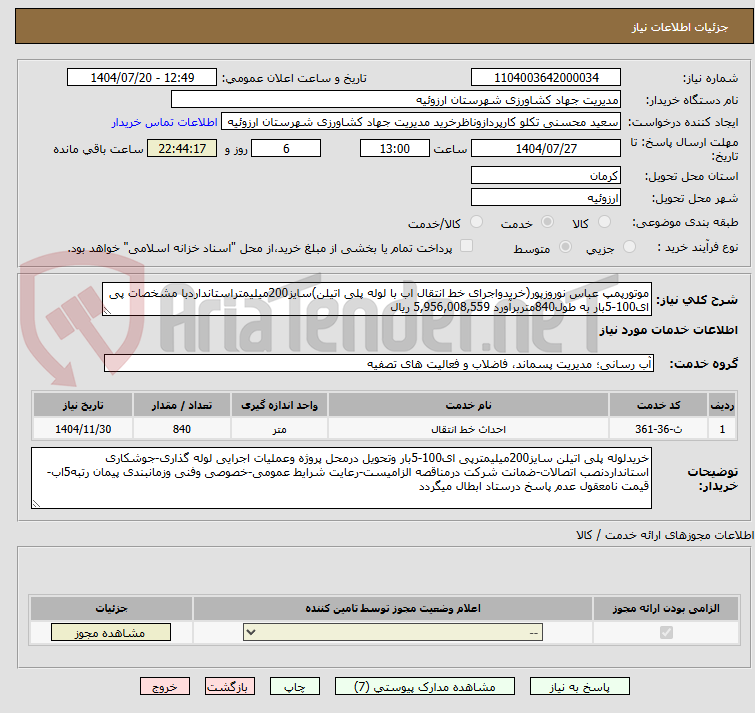Click the resize handle of توضیحات خریدار box

[x=36, y=504]
